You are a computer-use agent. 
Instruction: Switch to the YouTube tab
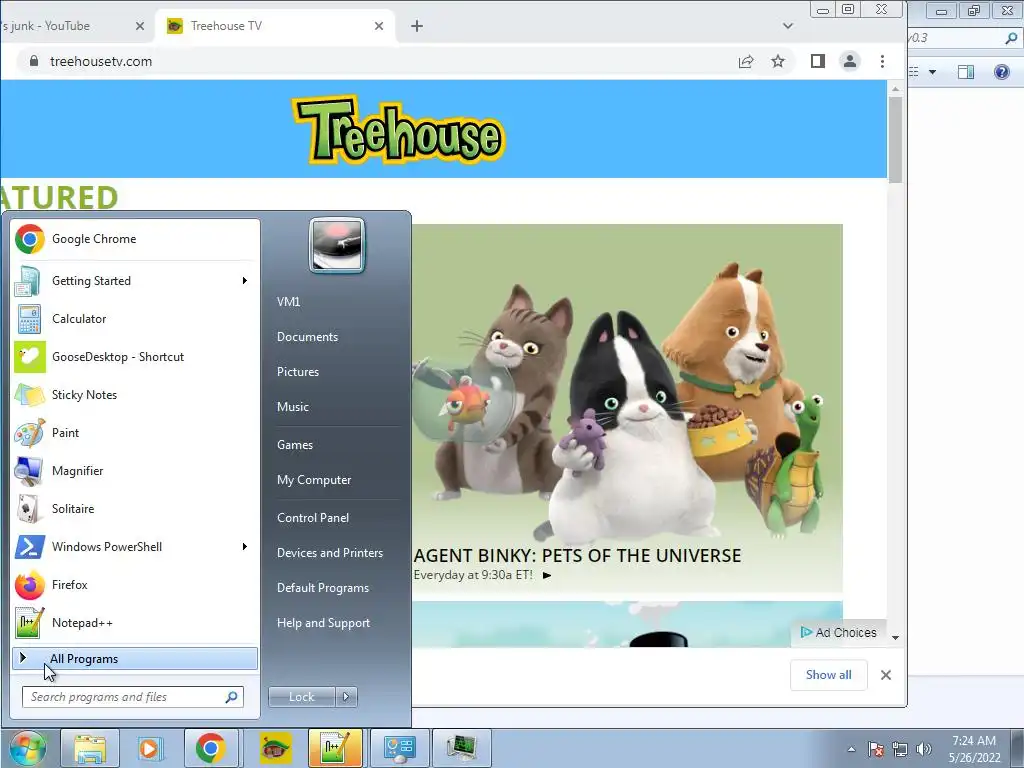click(x=65, y=26)
